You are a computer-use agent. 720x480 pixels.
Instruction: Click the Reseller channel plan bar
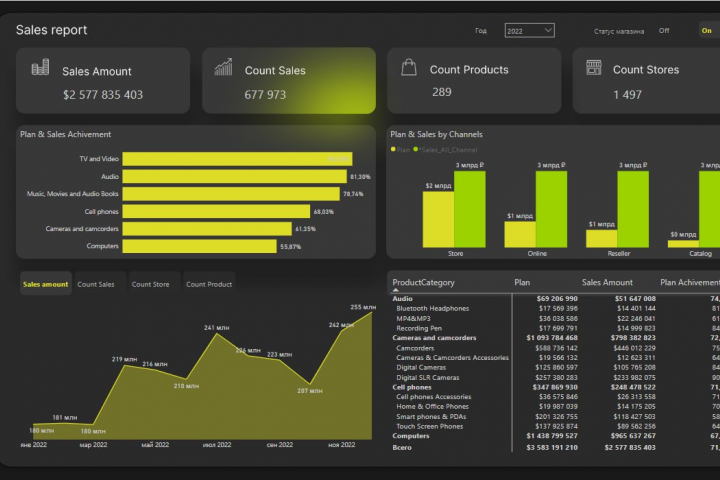coord(602,239)
